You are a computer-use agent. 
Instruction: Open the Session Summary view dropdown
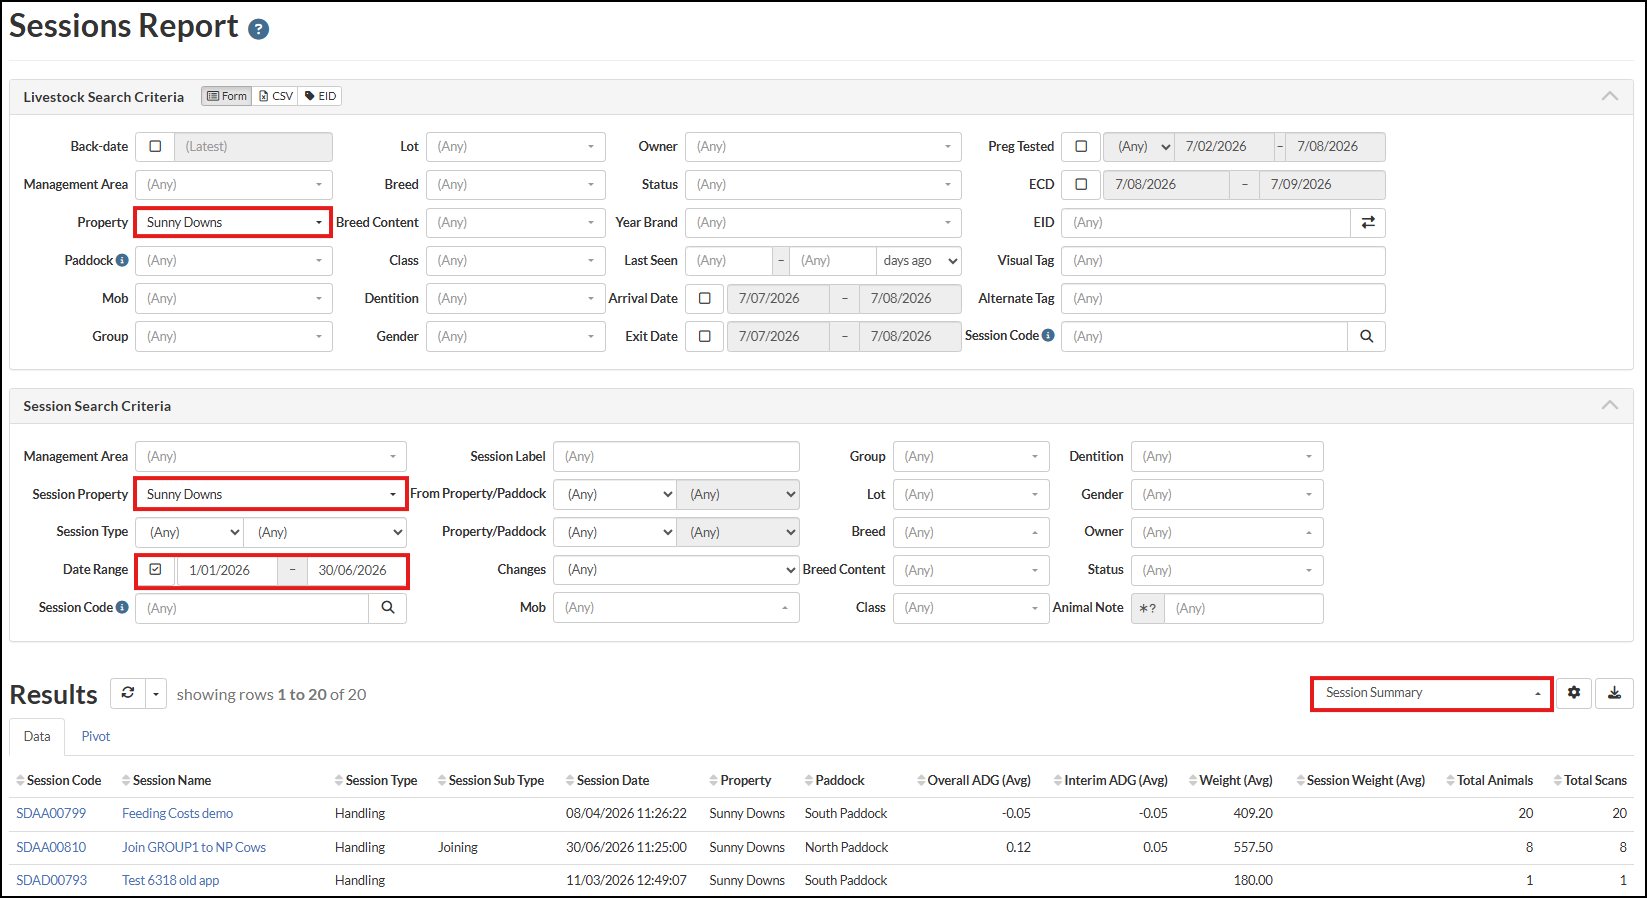point(1432,693)
